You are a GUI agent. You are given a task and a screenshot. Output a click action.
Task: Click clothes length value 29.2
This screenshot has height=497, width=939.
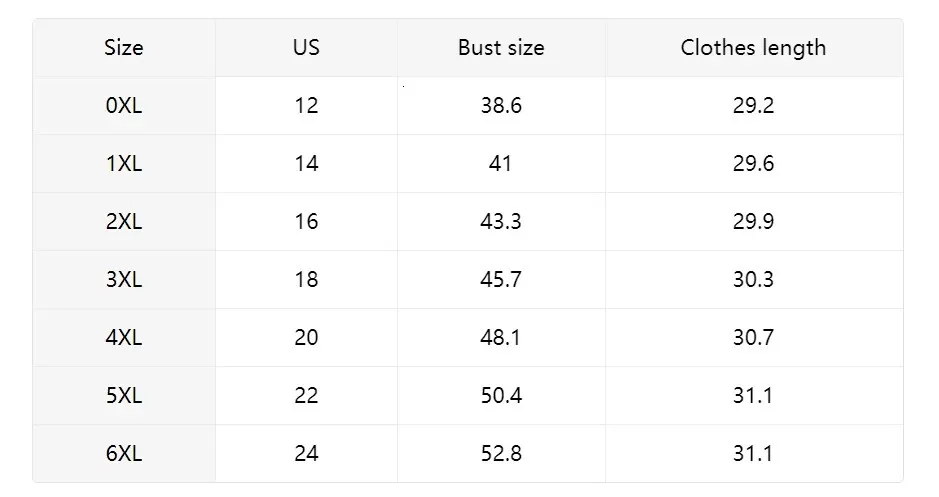[x=753, y=105]
